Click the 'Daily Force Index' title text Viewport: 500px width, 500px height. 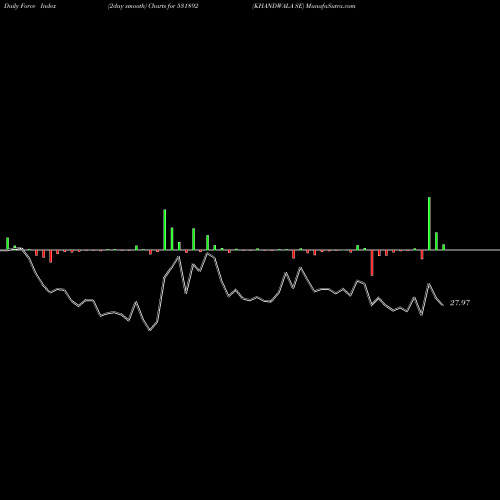pyautogui.click(x=30, y=6)
